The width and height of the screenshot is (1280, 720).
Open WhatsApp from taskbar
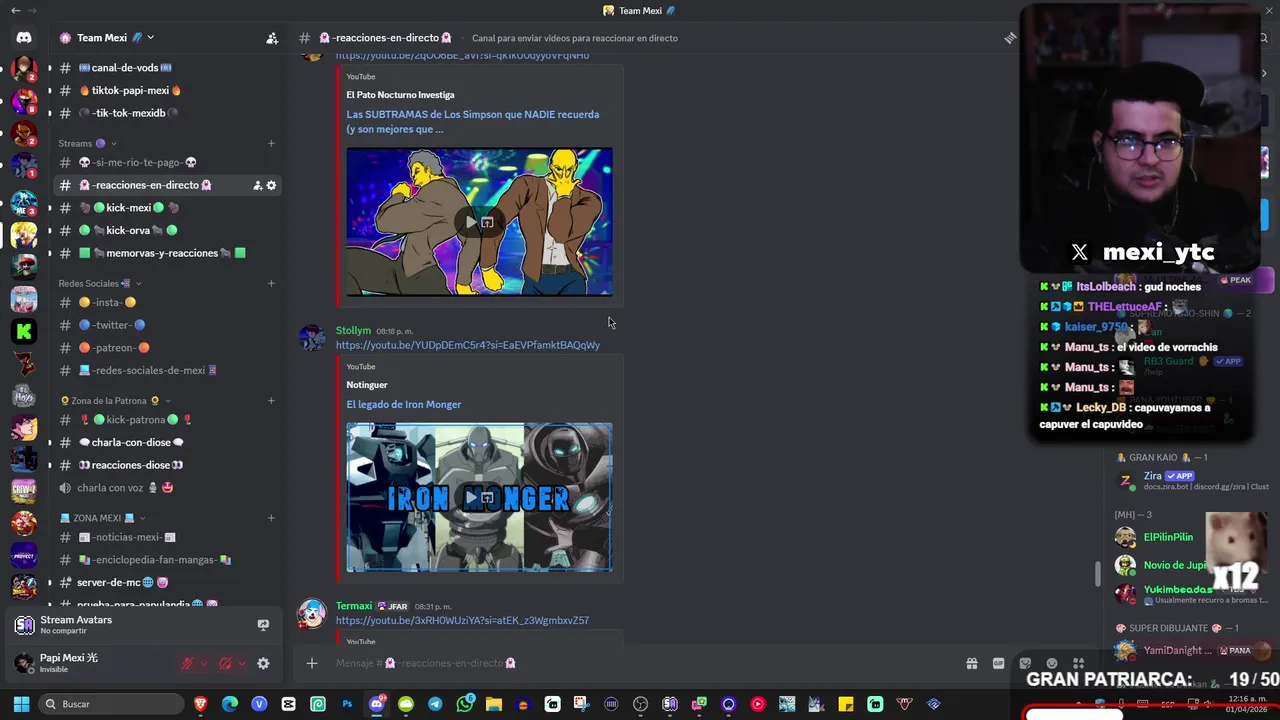tap(464, 704)
